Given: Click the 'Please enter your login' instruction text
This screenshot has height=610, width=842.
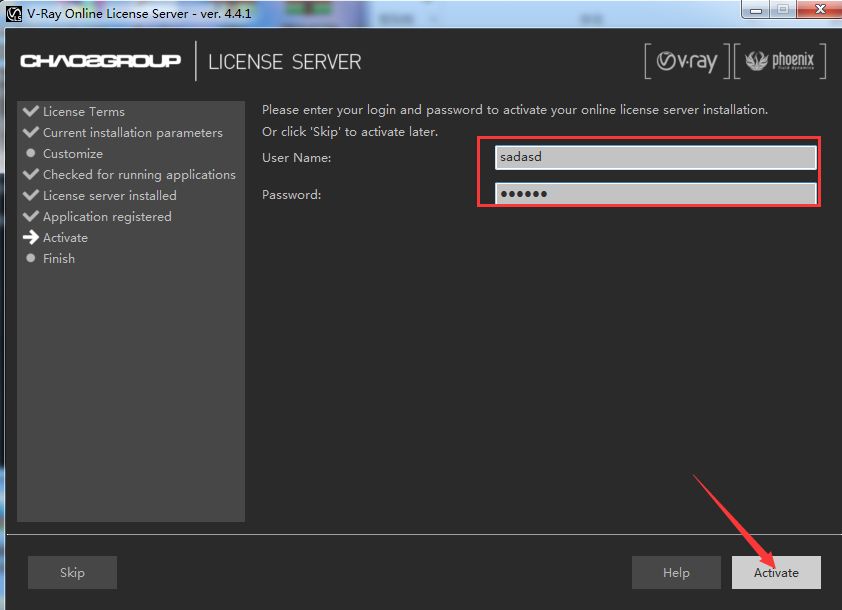Looking at the screenshot, I should pyautogui.click(x=515, y=110).
